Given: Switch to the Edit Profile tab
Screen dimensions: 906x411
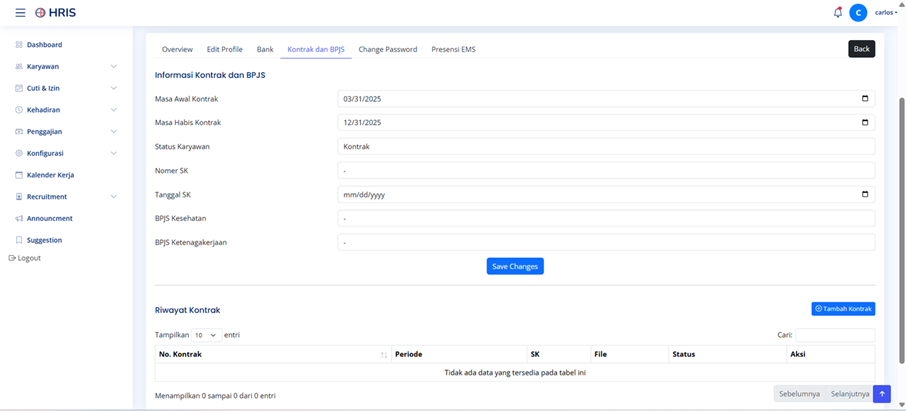Looking at the screenshot, I should click(x=225, y=50).
